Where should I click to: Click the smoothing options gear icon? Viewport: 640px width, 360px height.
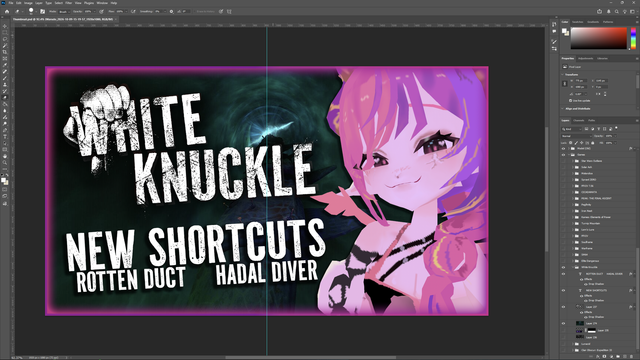click(x=171, y=11)
